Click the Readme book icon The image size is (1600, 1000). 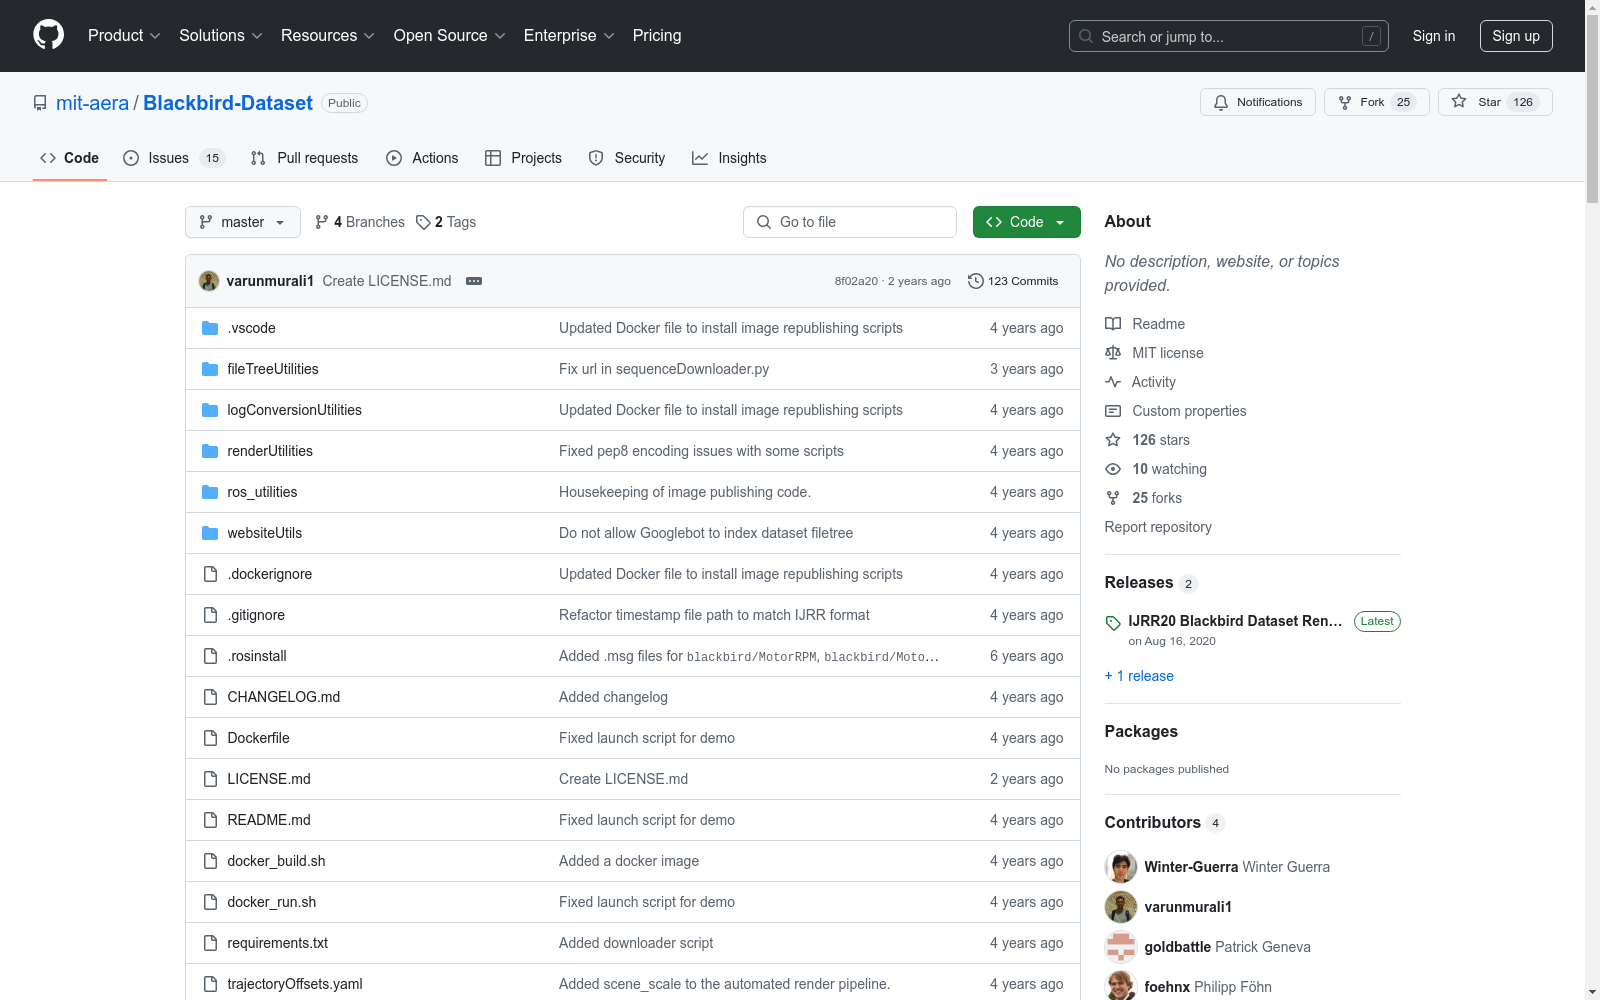(1113, 324)
